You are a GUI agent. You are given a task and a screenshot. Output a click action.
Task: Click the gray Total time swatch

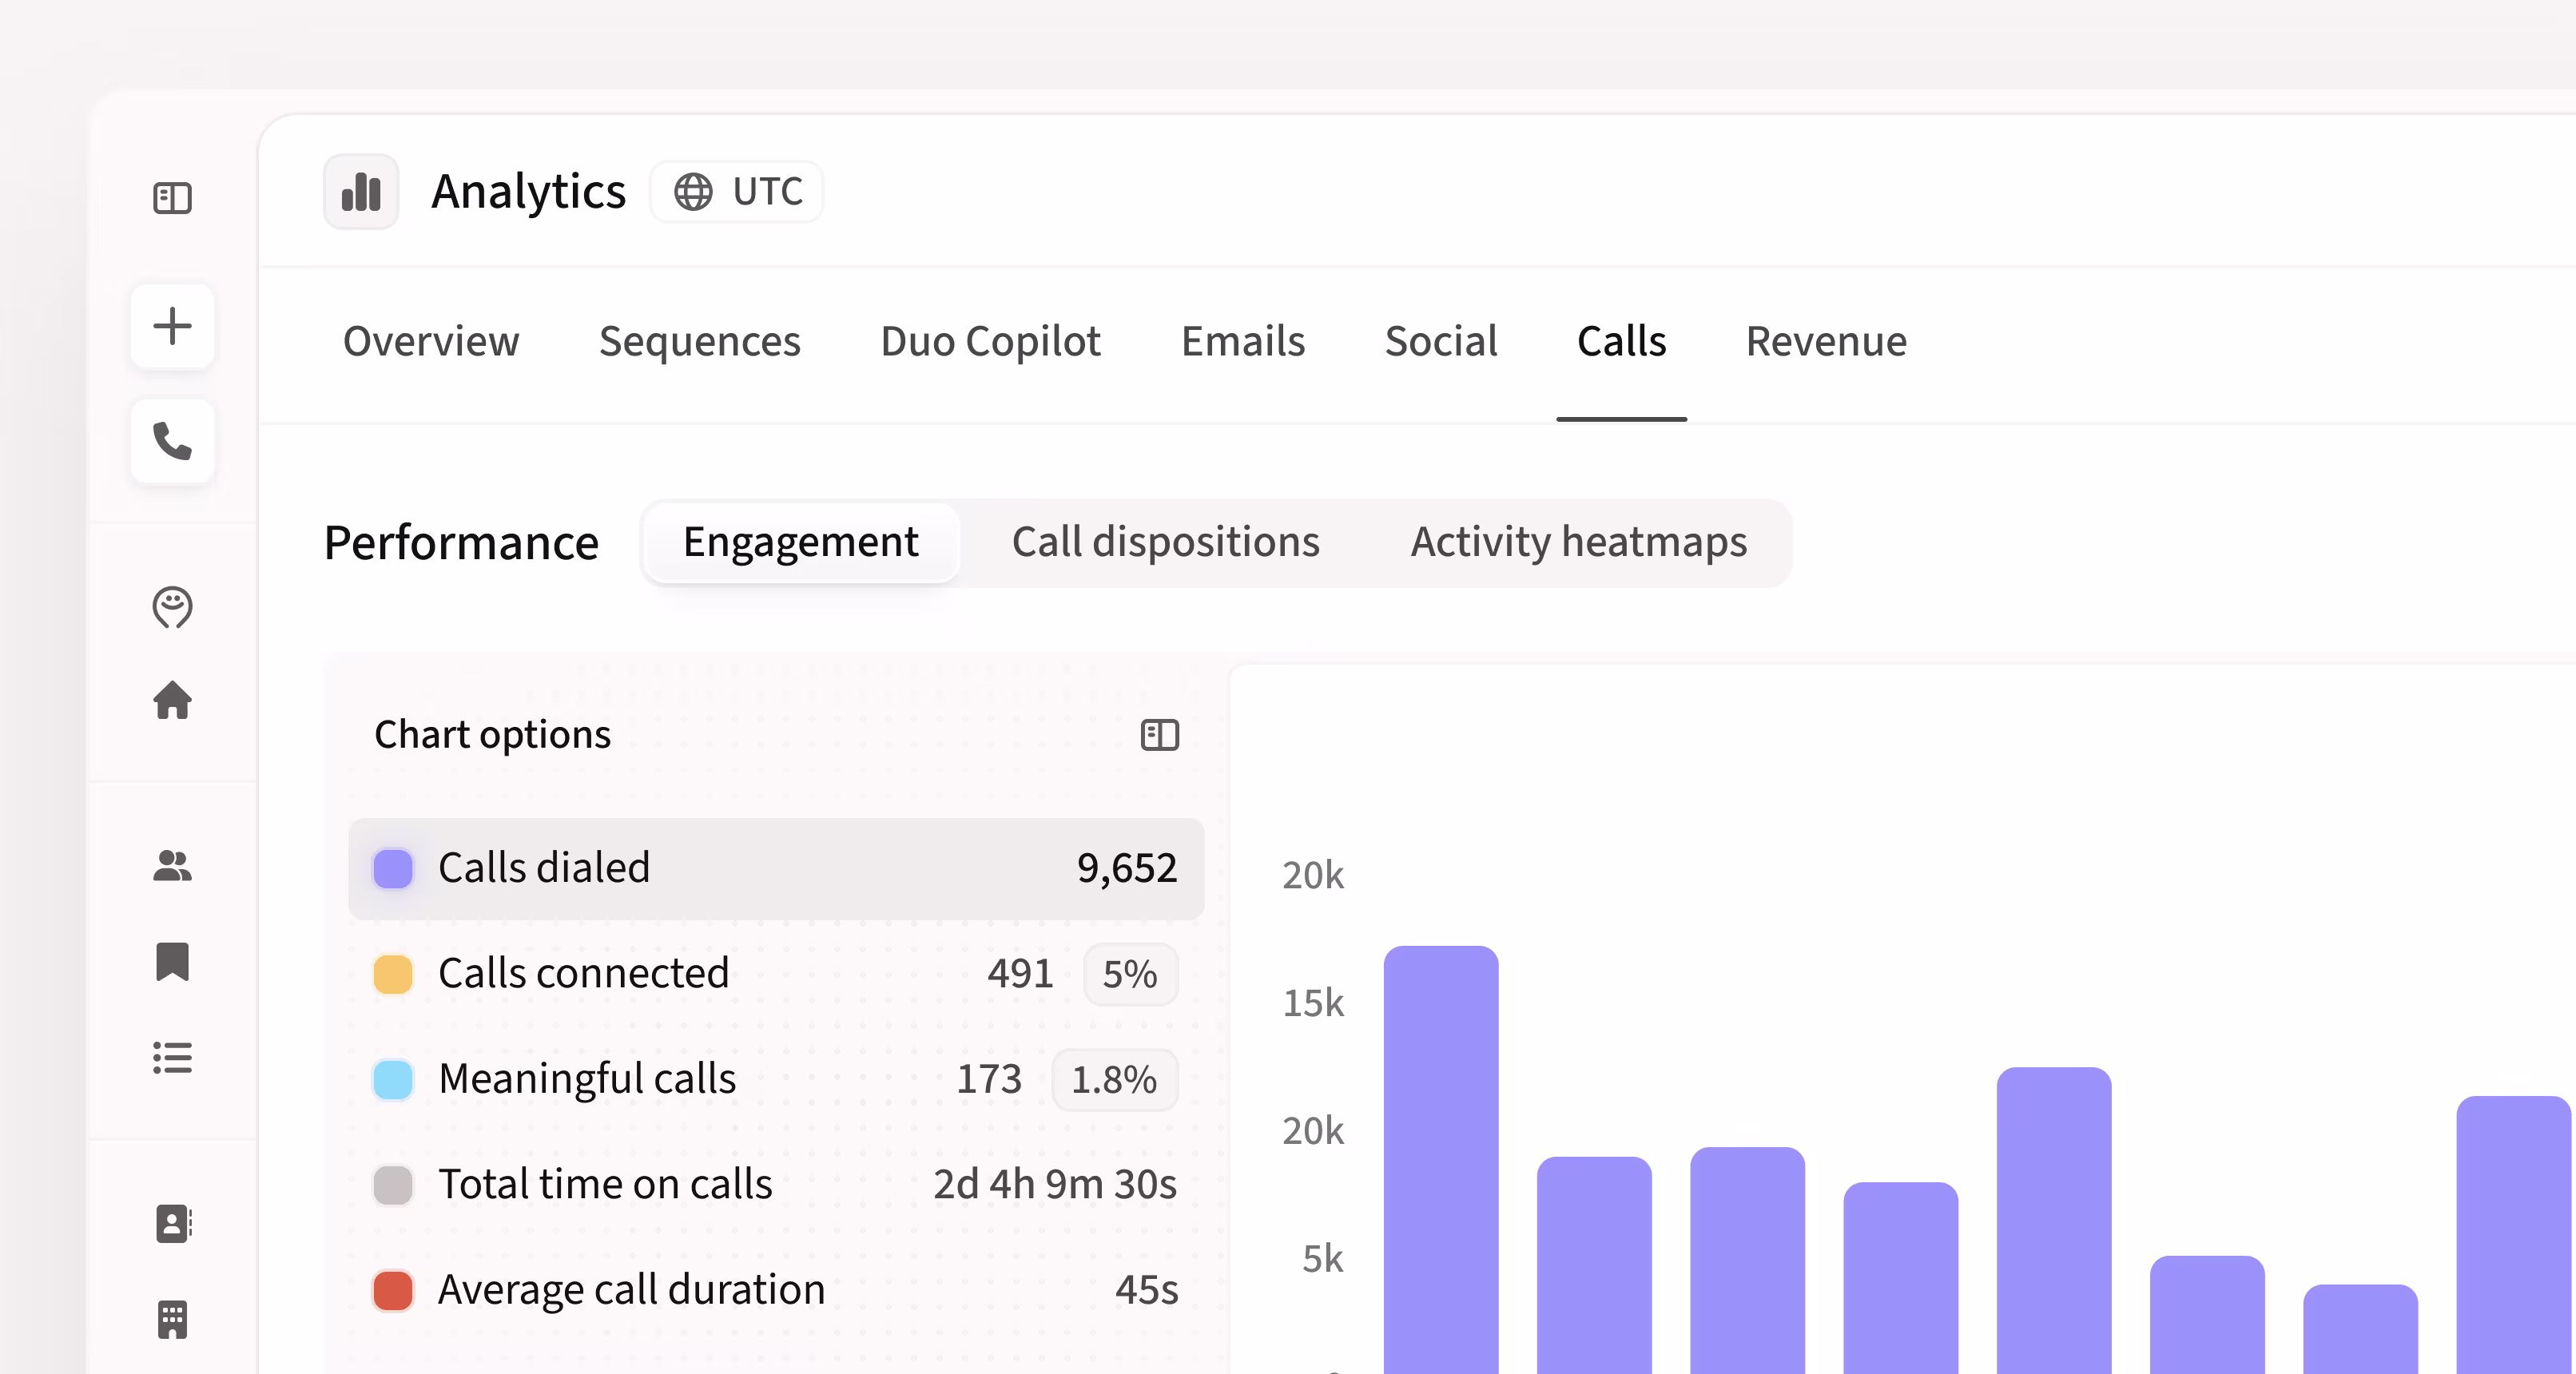click(393, 1184)
